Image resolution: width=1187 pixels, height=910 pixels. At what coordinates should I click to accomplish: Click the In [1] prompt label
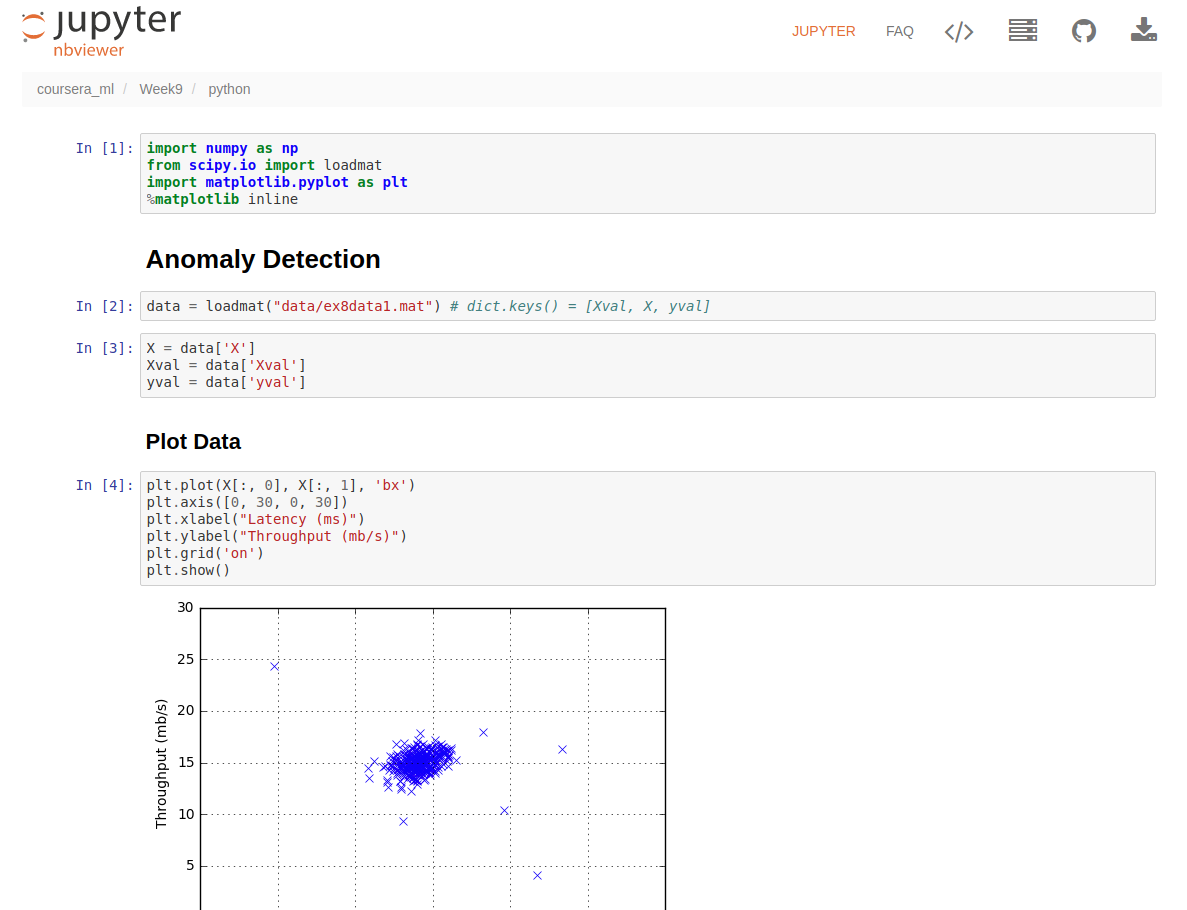(x=104, y=148)
